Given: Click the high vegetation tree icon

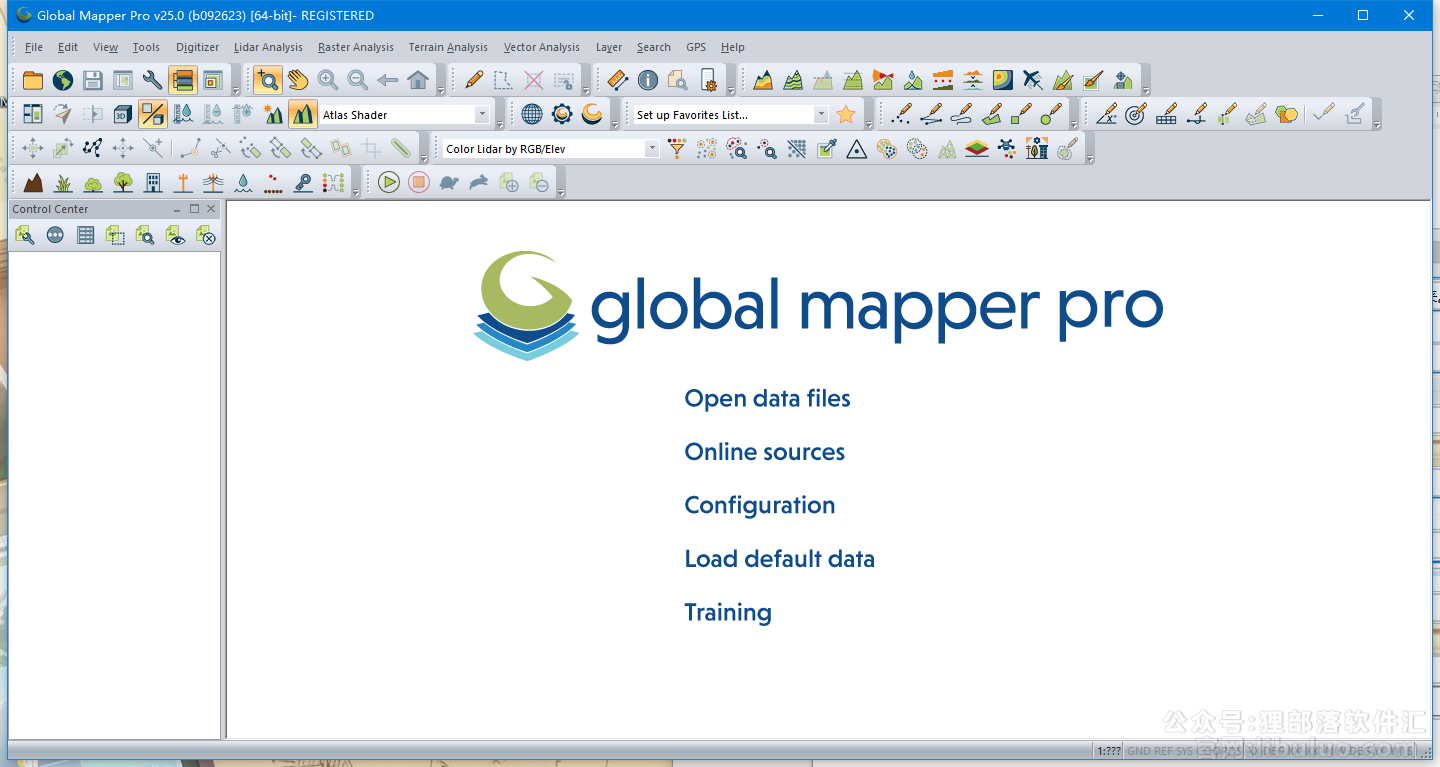Looking at the screenshot, I should coord(123,182).
